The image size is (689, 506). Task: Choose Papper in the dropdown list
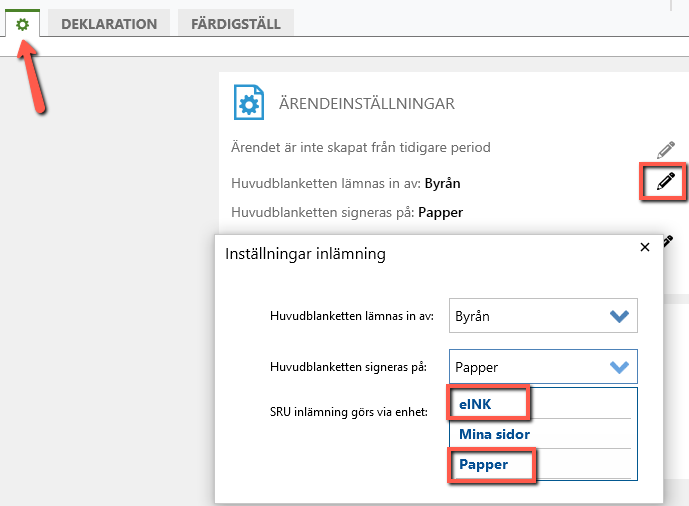click(x=543, y=464)
